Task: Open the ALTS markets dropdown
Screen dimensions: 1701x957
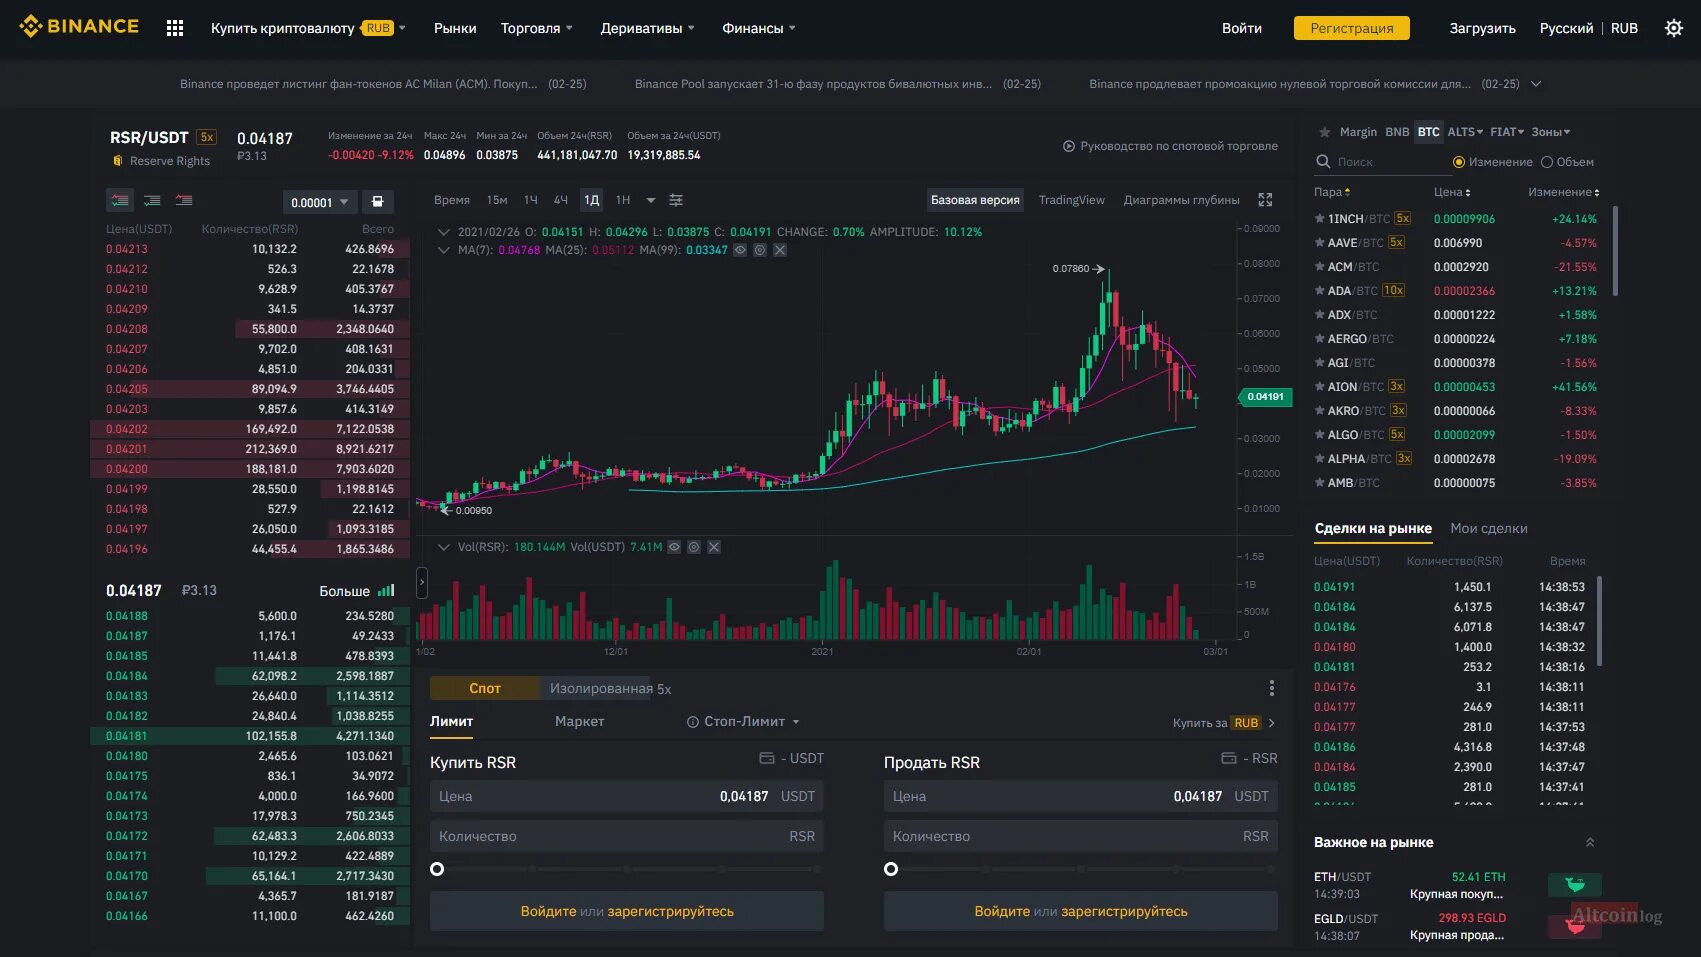Action: pyautogui.click(x=1466, y=132)
